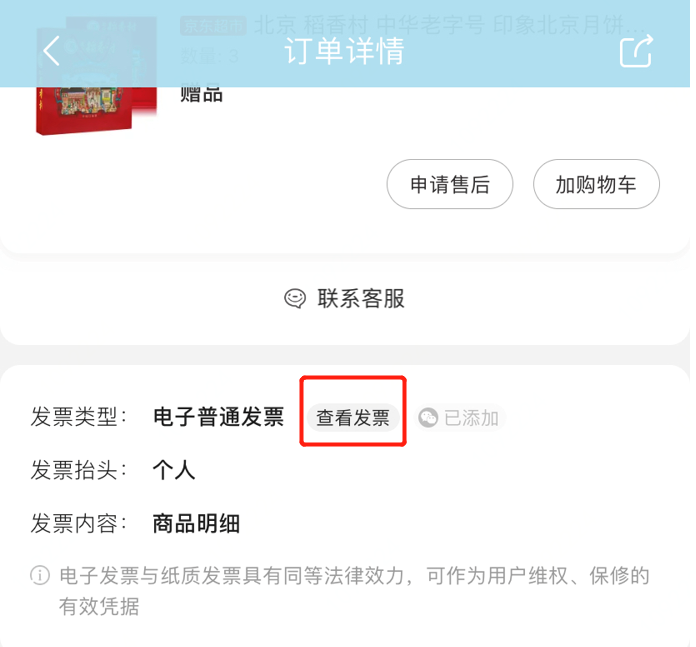
Task: Tap the electronic invoice legal notice text
Action: point(354,591)
